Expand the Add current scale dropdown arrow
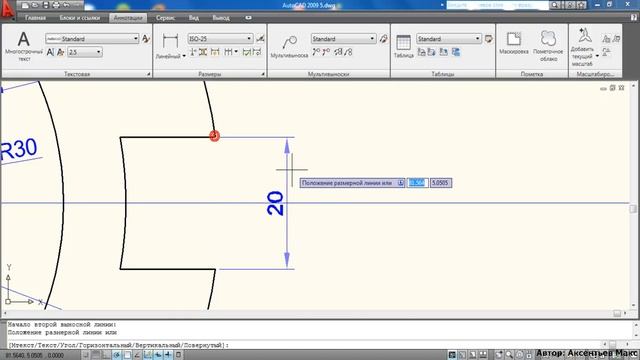This screenshot has width=640, height=360. click(x=597, y=56)
